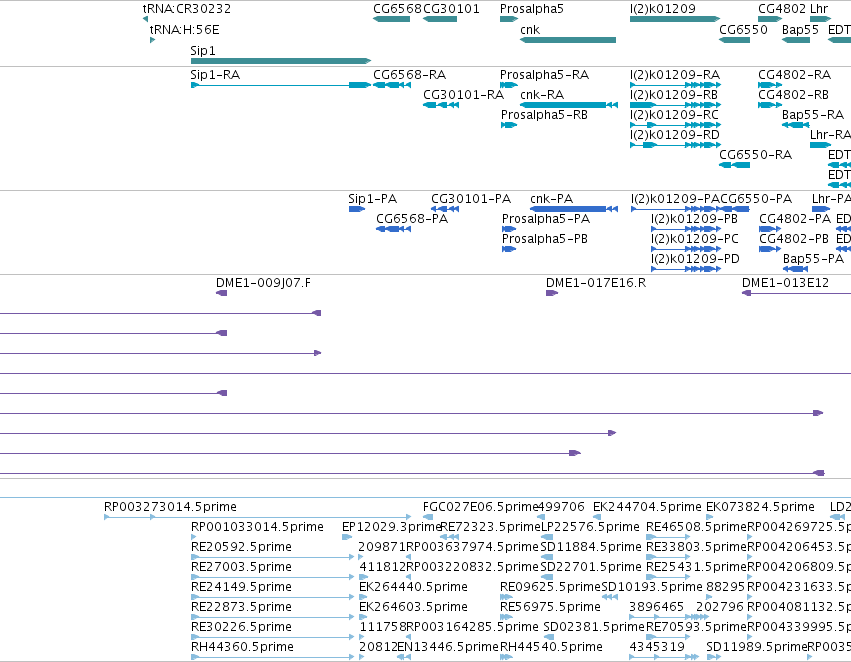Viewport: 851px width, 662px height.
Task: Click the tRNA:H:56E gene label
Action: click(185, 30)
